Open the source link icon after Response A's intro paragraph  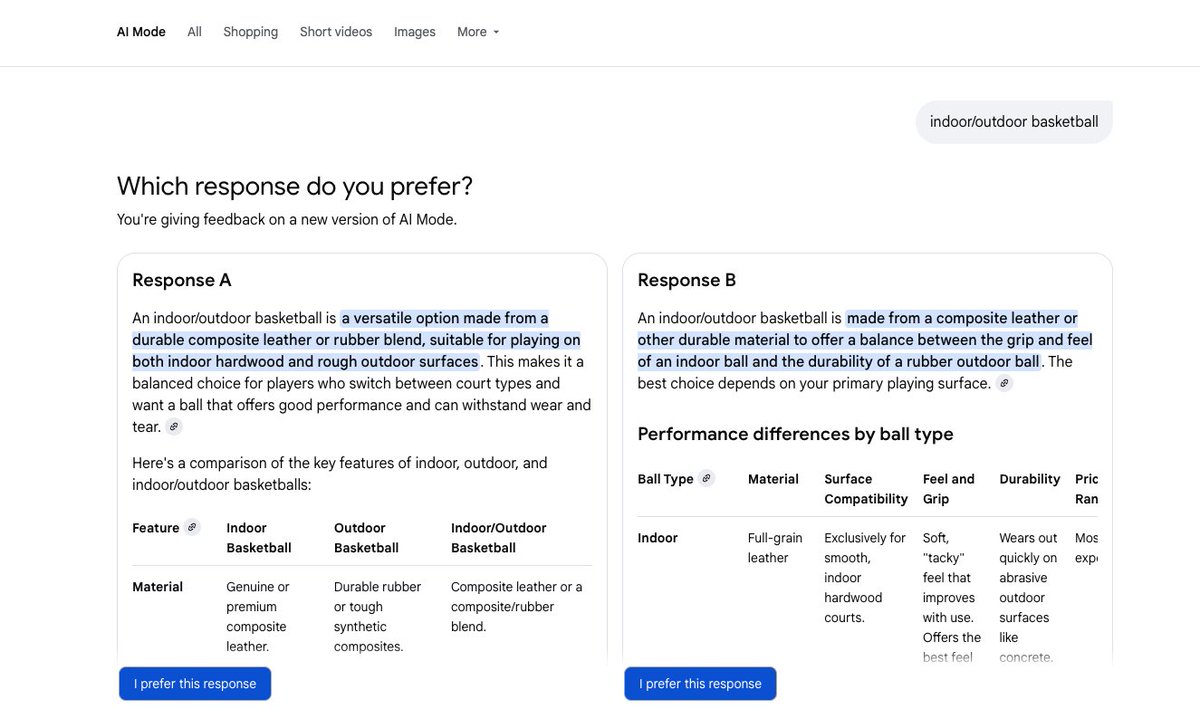pos(174,427)
